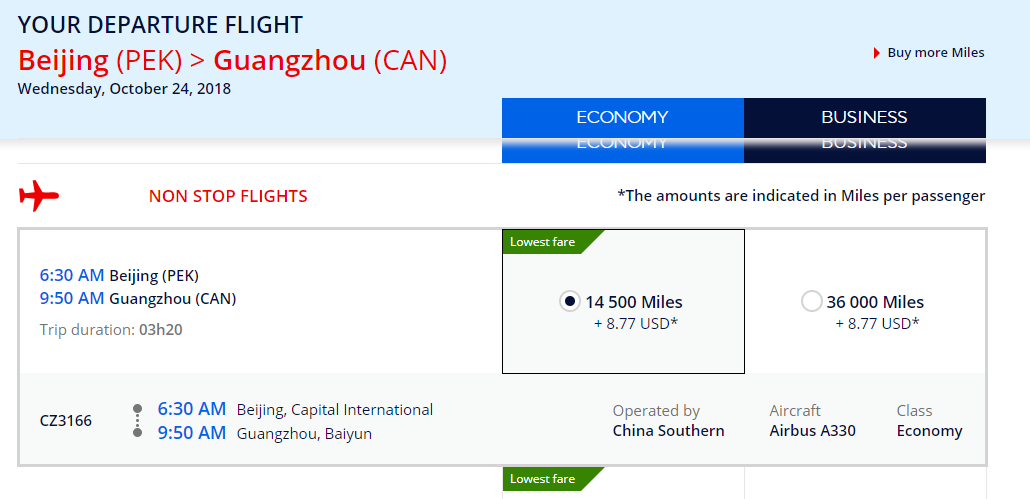Click flight number CZ3166
Screen dimensions: 1030x499
click(66, 421)
